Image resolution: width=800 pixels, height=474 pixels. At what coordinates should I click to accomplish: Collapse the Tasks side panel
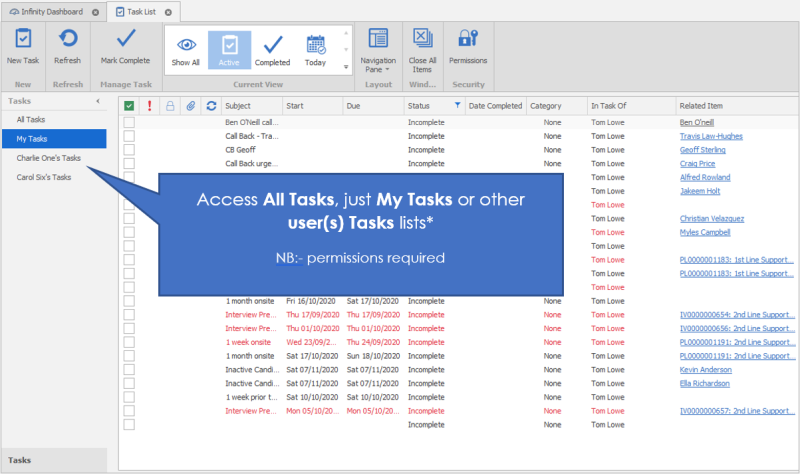pyautogui.click(x=97, y=101)
